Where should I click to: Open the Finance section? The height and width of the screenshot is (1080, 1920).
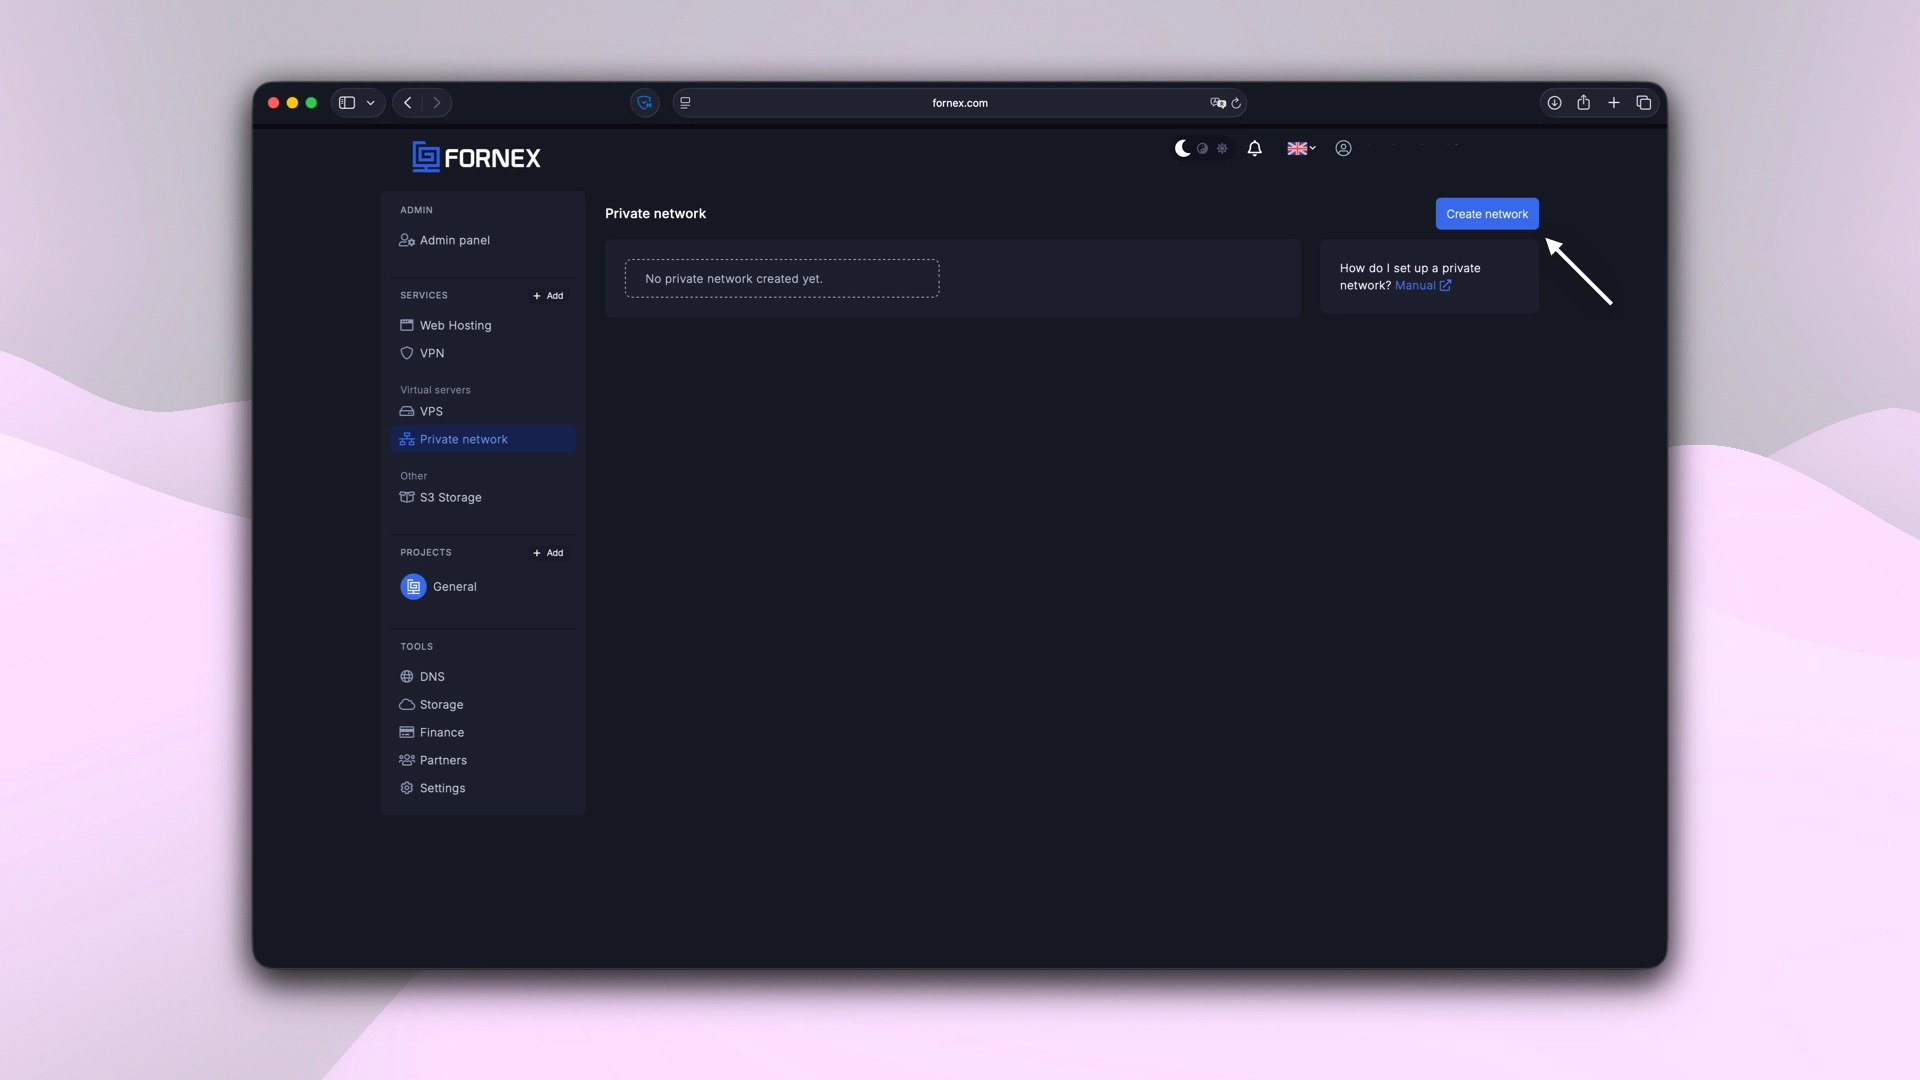[442, 732]
